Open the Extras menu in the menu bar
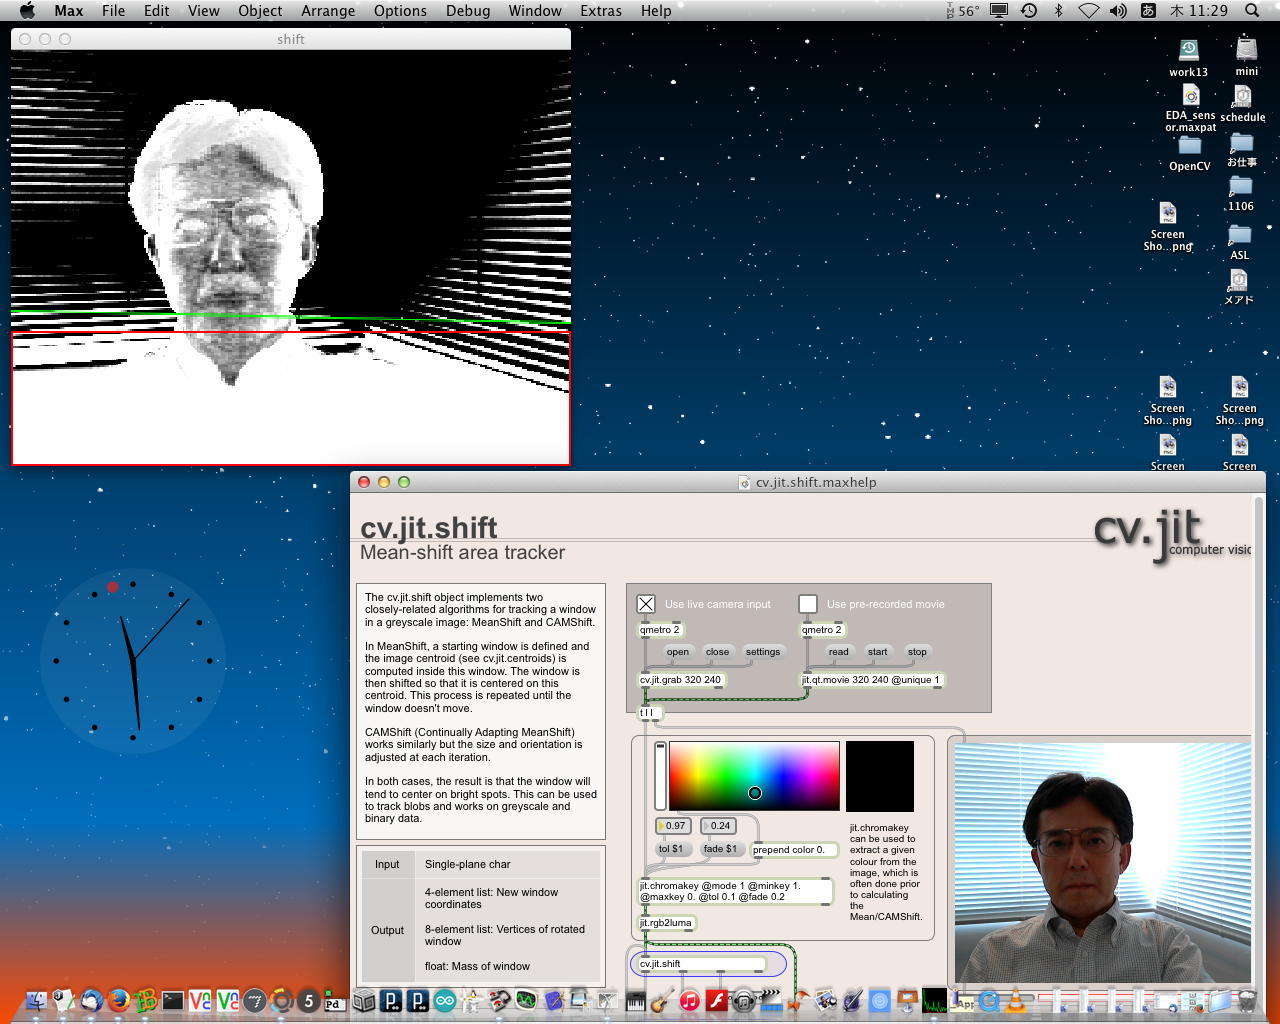Image resolution: width=1280 pixels, height=1024 pixels. (x=600, y=11)
